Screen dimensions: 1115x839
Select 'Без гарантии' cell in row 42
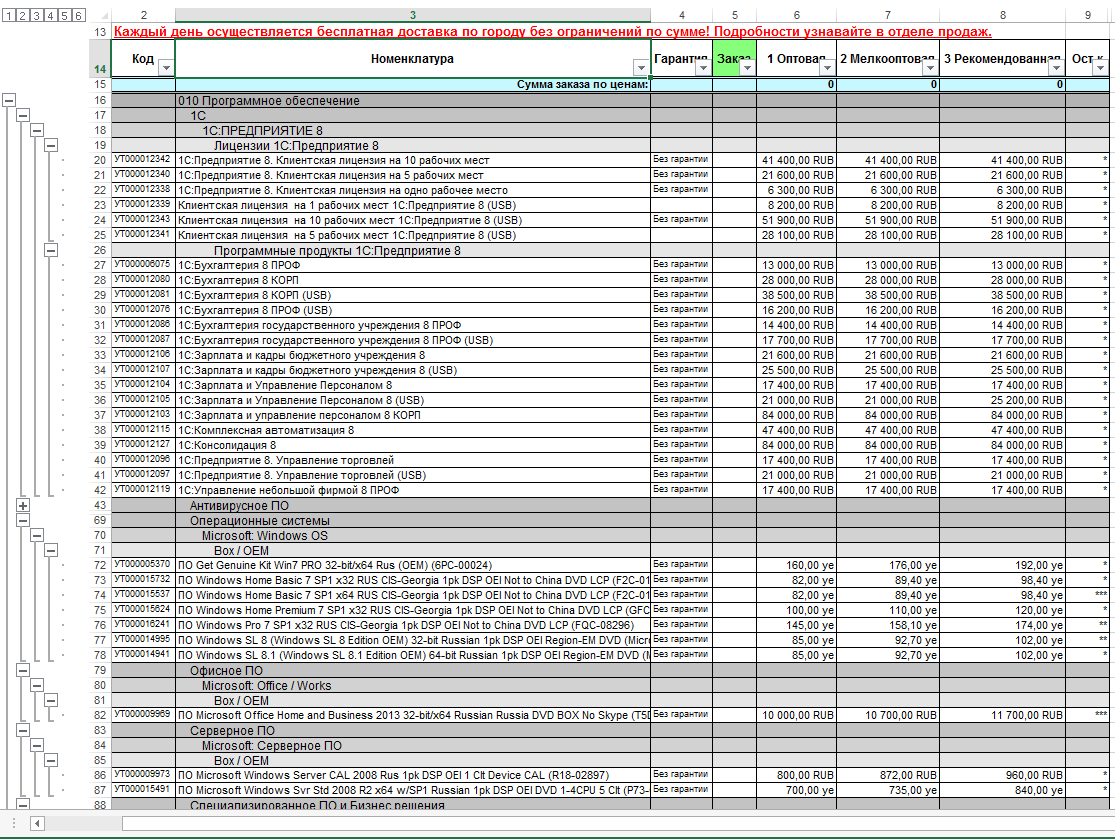pyautogui.click(x=681, y=490)
